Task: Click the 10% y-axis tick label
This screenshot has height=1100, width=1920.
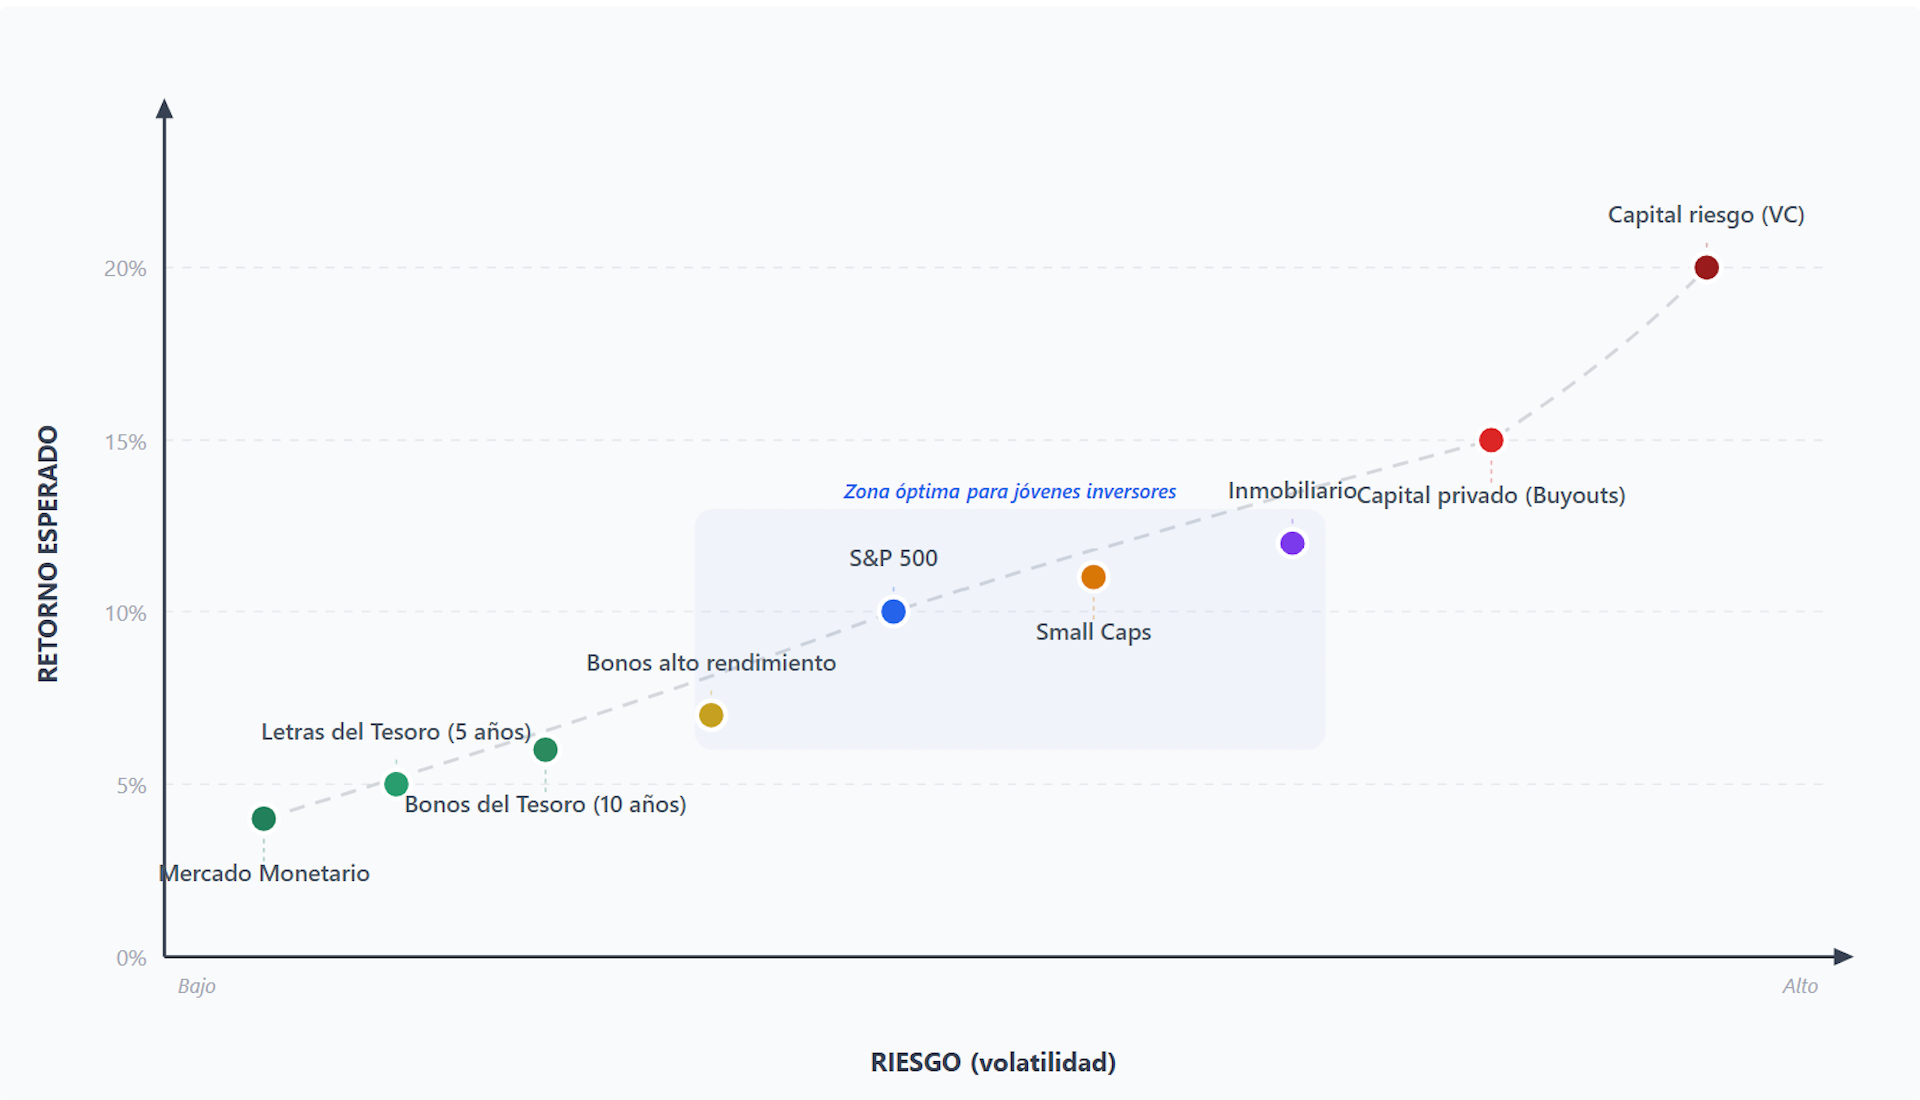Action: (125, 614)
